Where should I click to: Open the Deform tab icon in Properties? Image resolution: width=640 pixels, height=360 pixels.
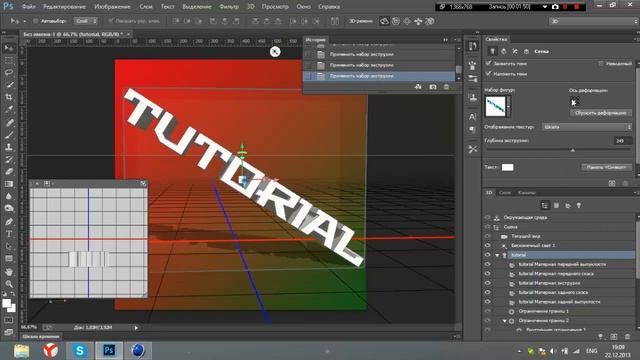click(x=503, y=51)
